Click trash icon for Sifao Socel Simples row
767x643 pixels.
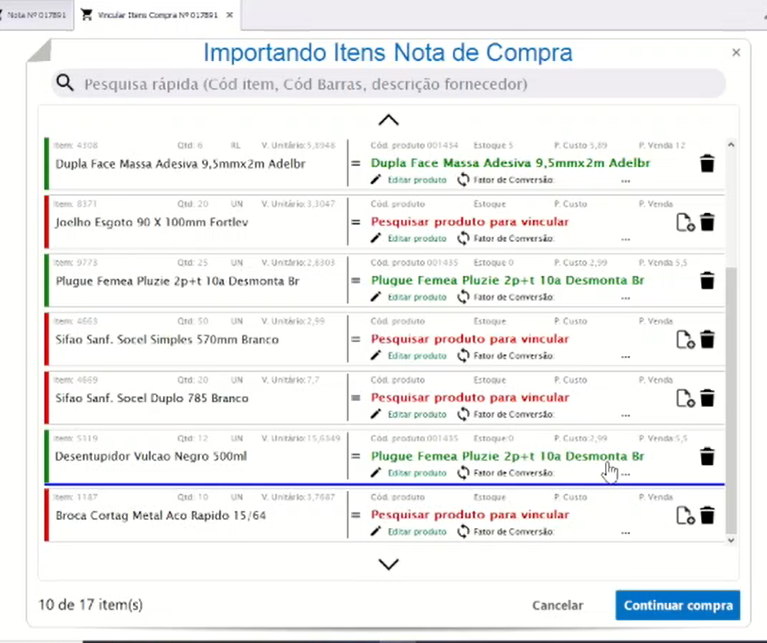[x=707, y=340]
